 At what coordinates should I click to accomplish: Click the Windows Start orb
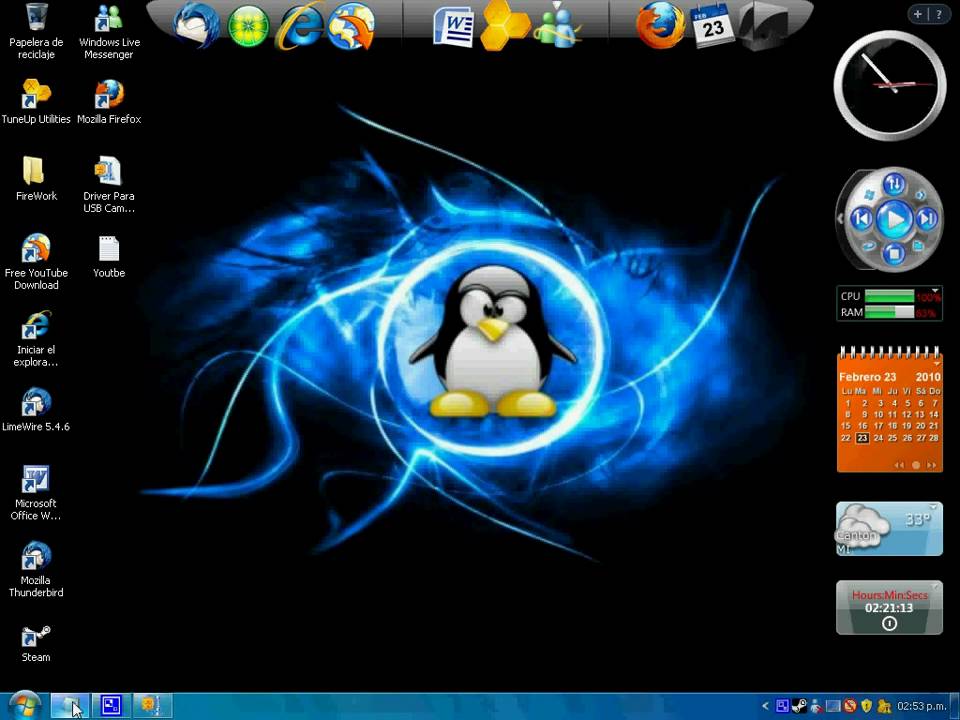coord(23,705)
